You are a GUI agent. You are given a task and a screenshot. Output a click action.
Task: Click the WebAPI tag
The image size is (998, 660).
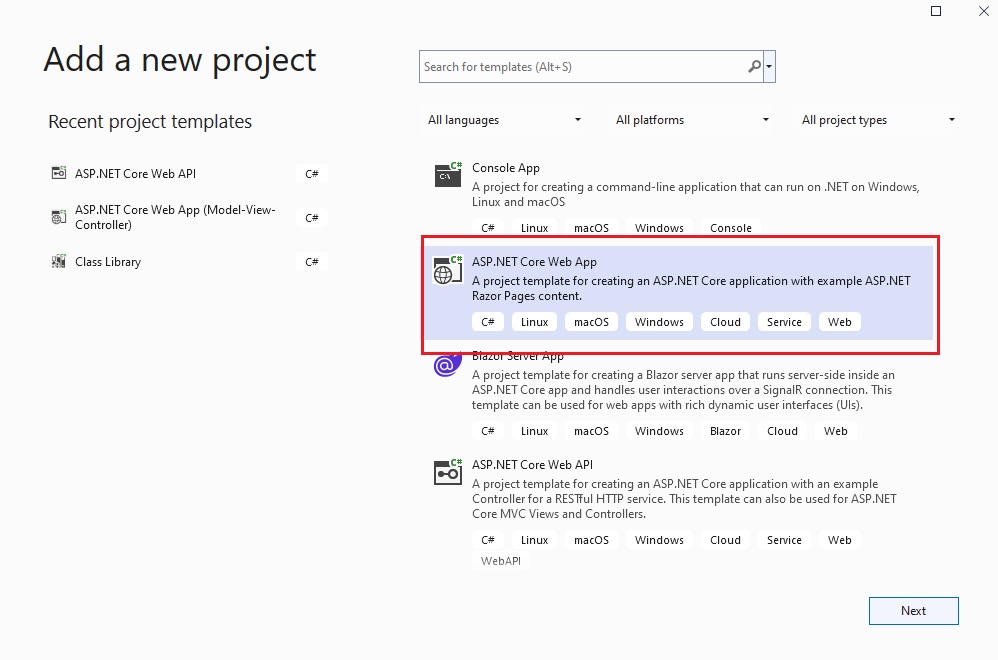pyautogui.click(x=500, y=561)
